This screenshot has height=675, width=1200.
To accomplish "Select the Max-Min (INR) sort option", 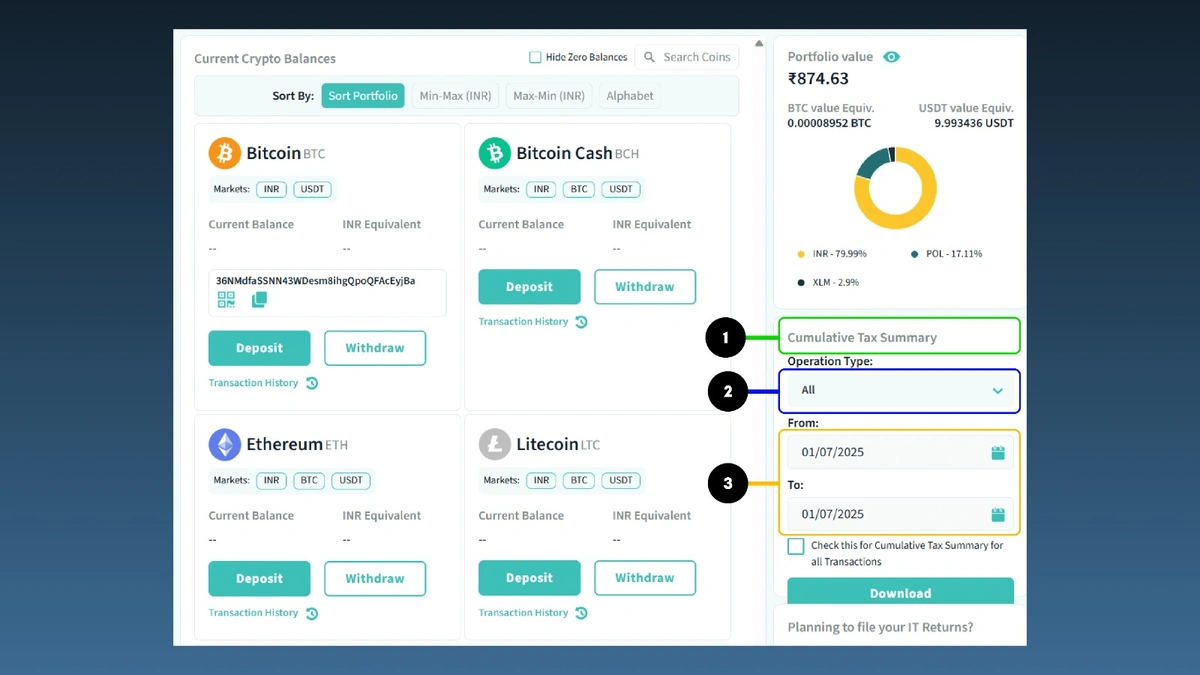I will 549,96.
